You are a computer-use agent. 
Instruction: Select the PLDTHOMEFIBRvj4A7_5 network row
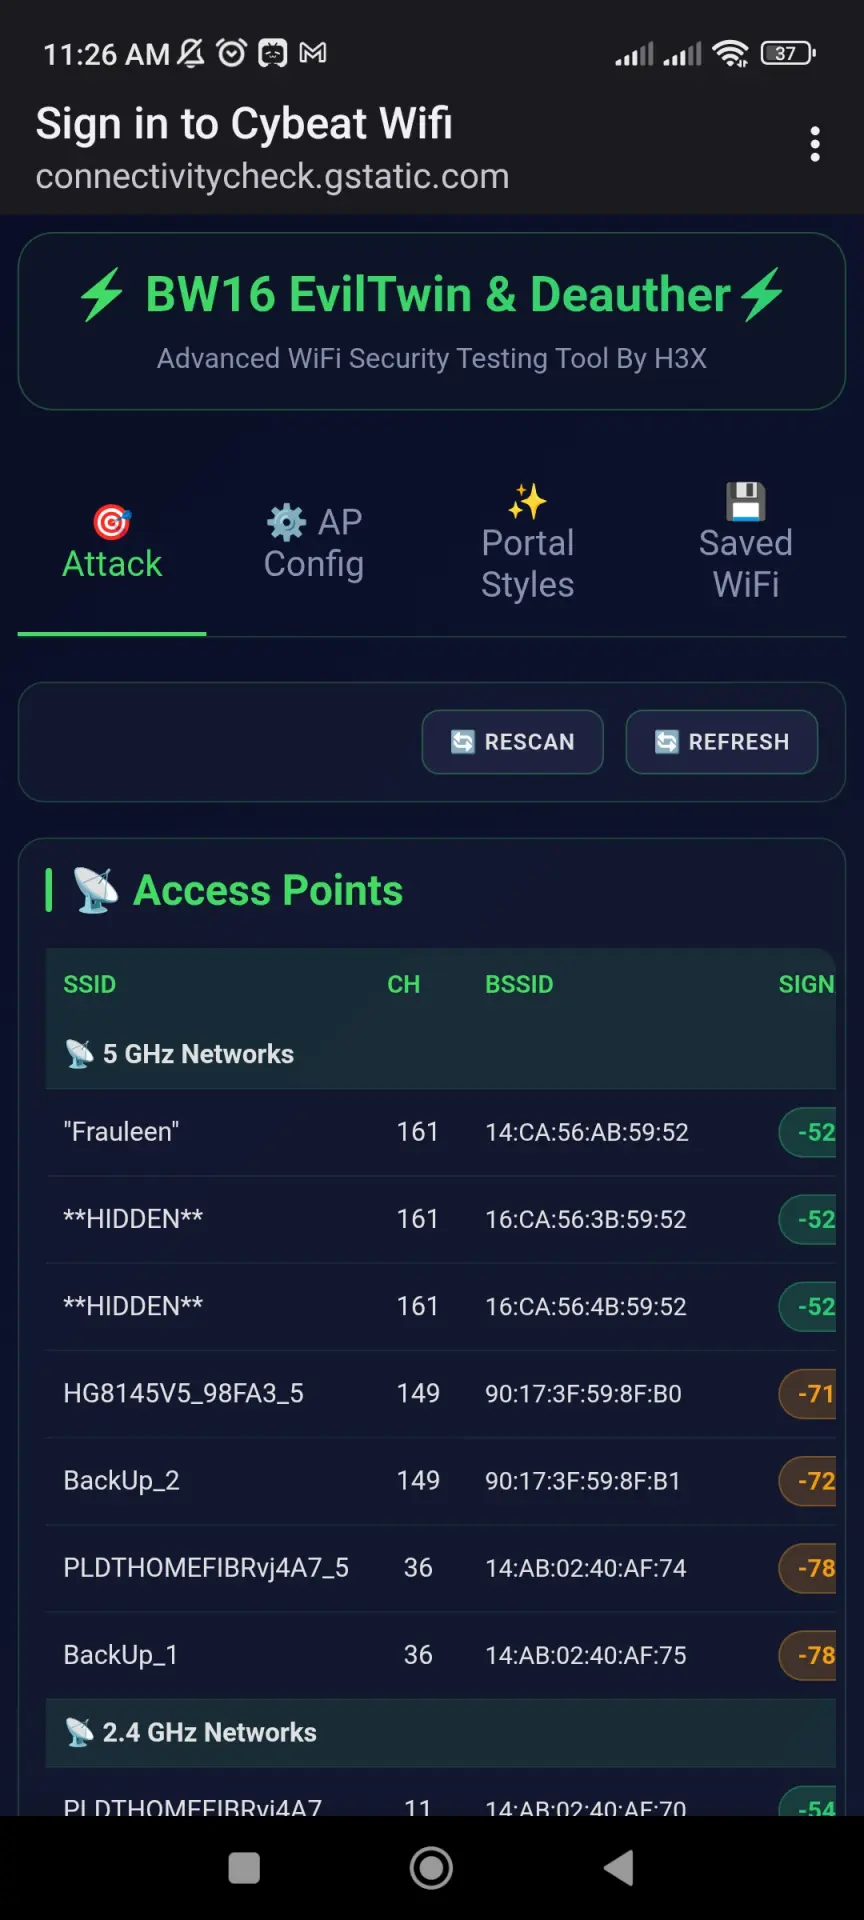[x=440, y=1568]
